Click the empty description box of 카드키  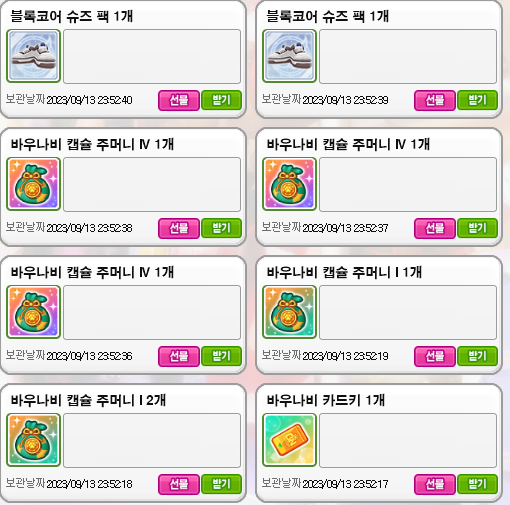tap(408, 440)
